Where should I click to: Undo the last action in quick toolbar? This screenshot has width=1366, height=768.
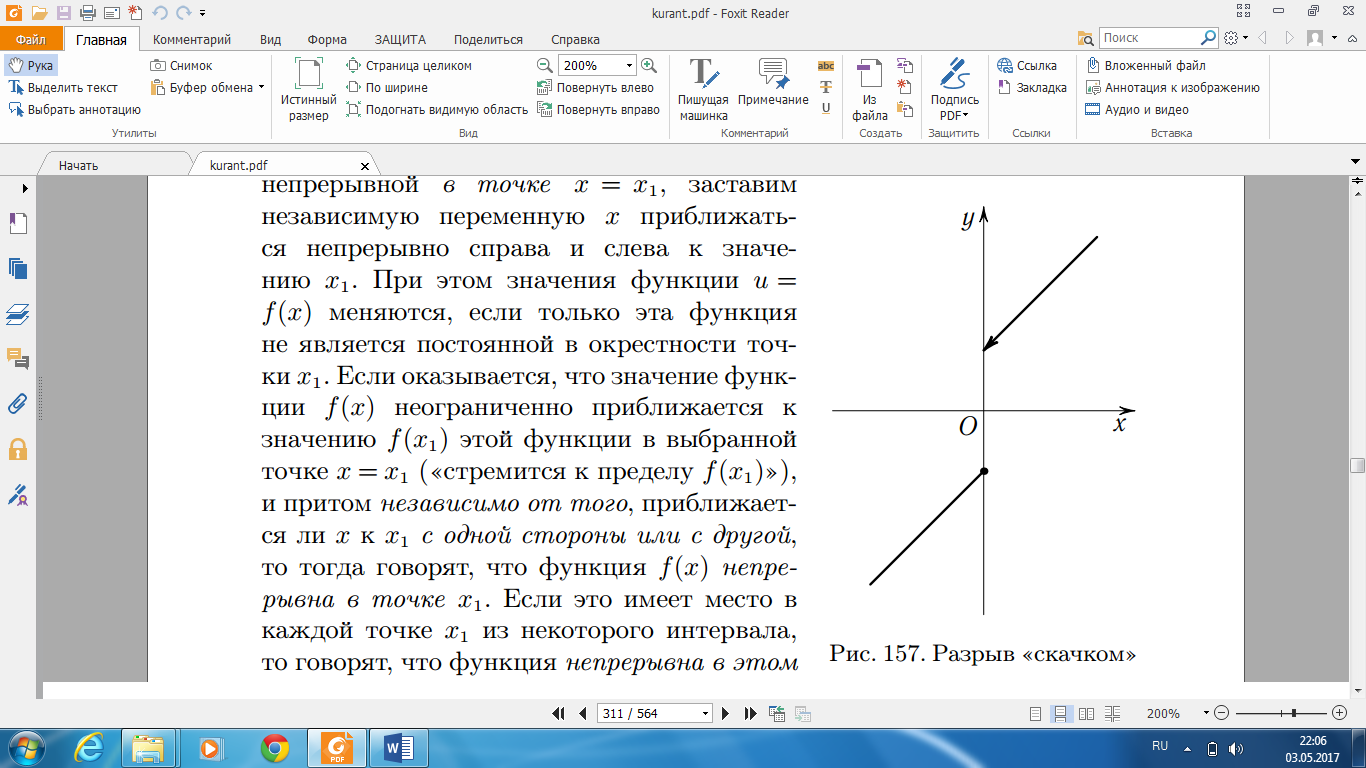tap(161, 13)
